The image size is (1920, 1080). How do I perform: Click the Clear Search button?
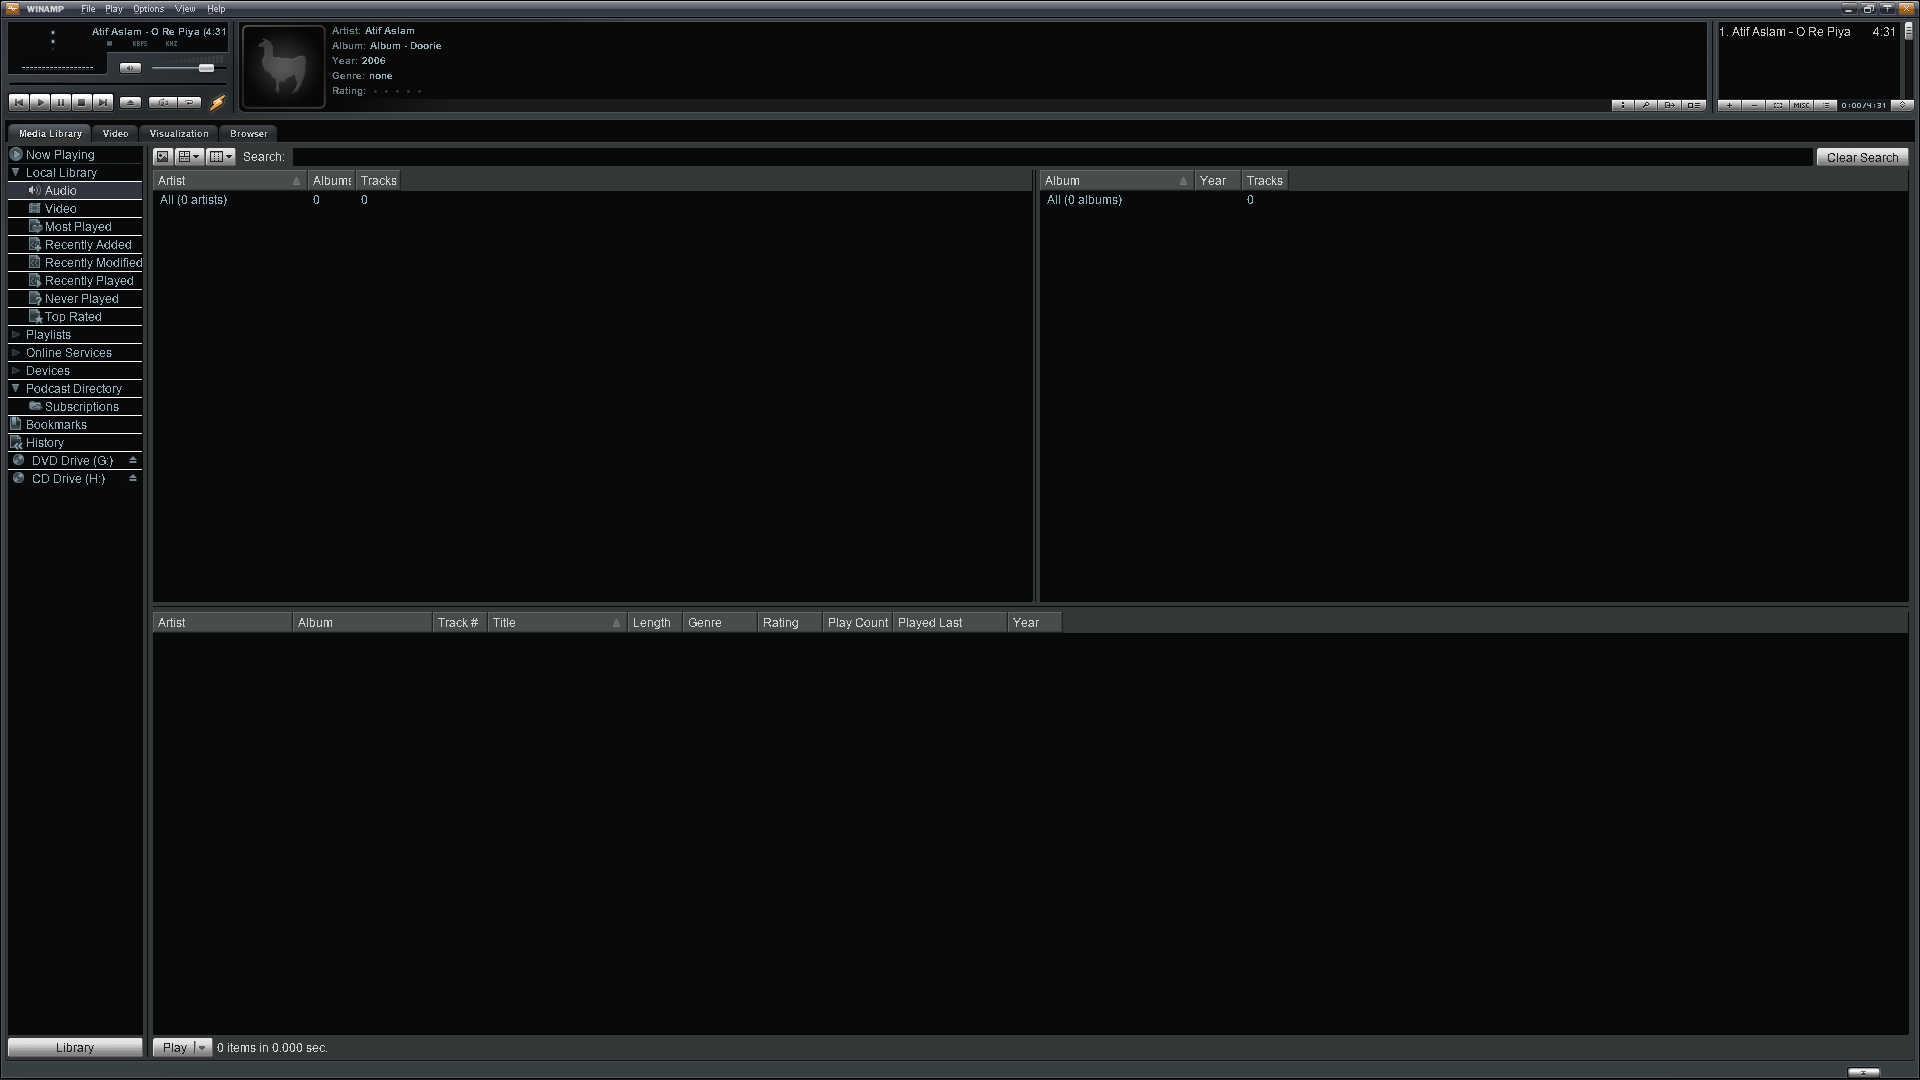(1862, 157)
